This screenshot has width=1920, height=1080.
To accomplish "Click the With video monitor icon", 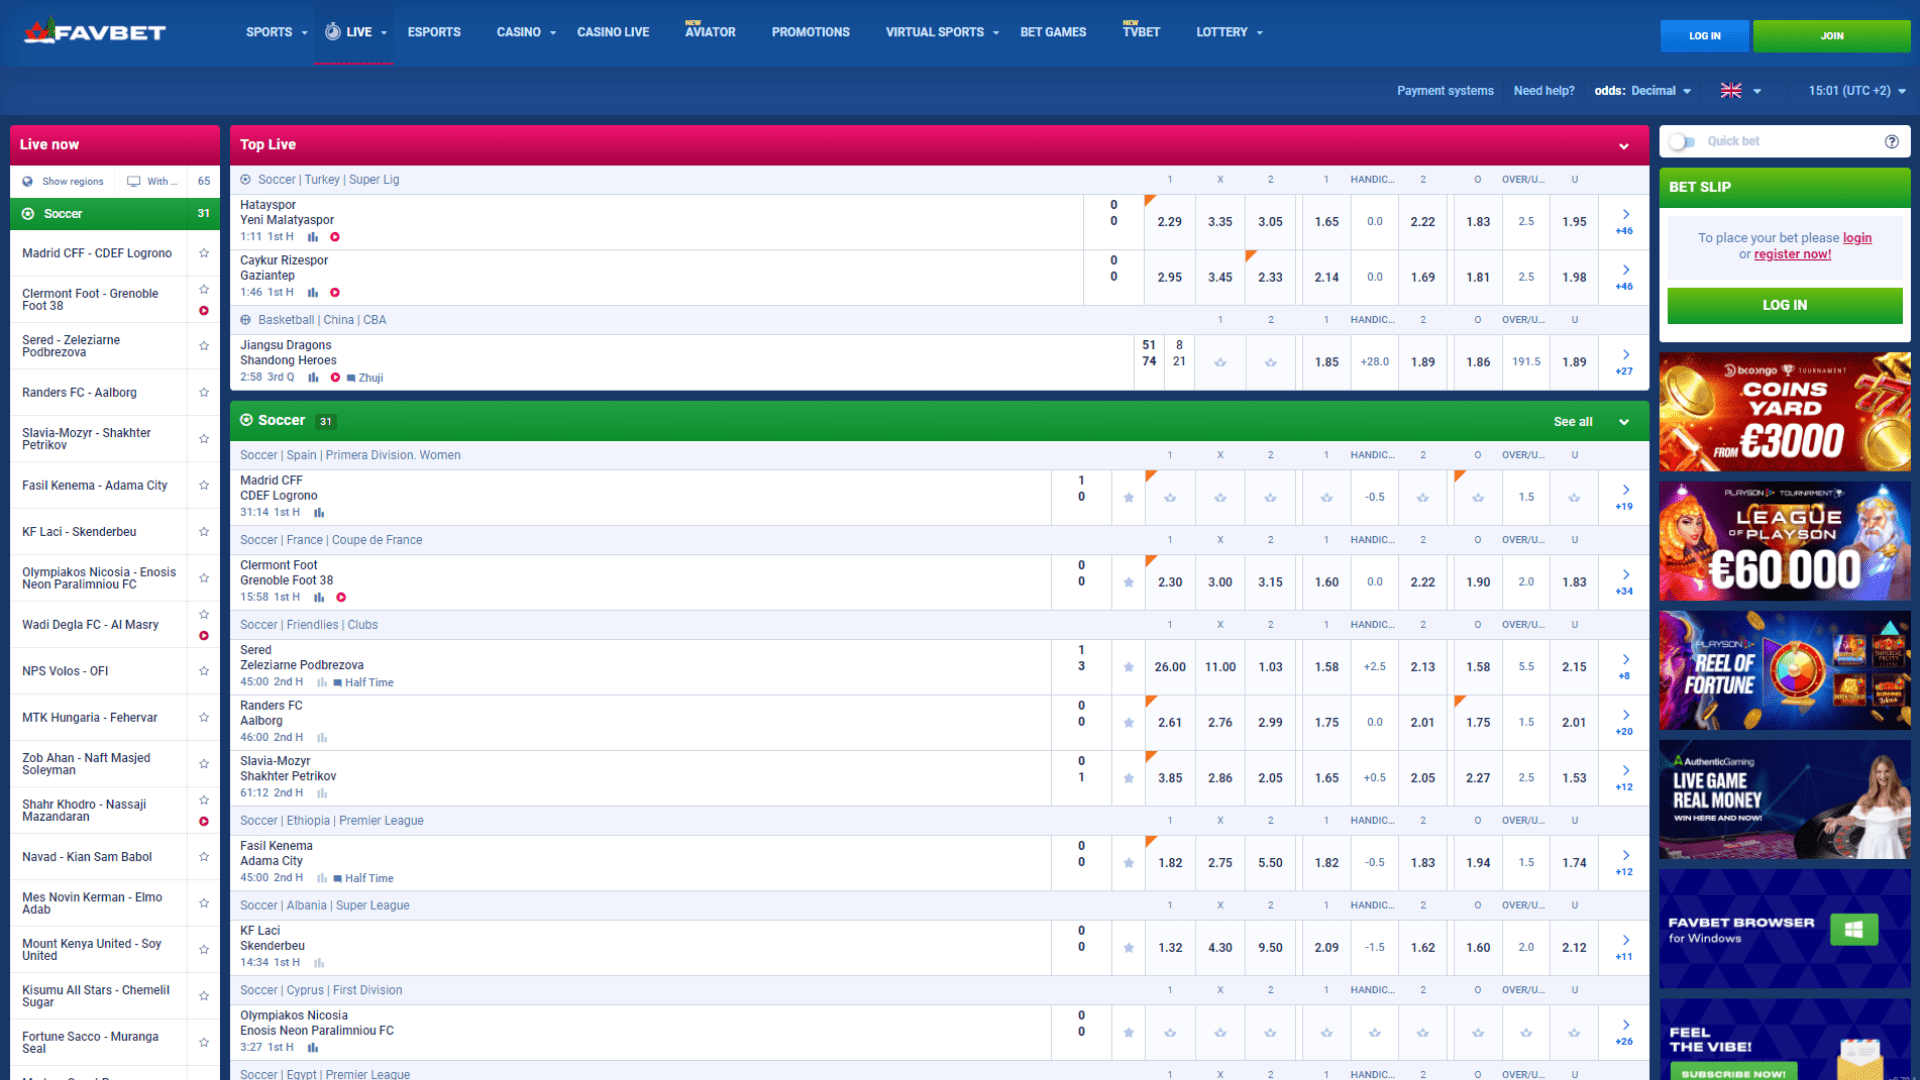I will click(133, 181).
